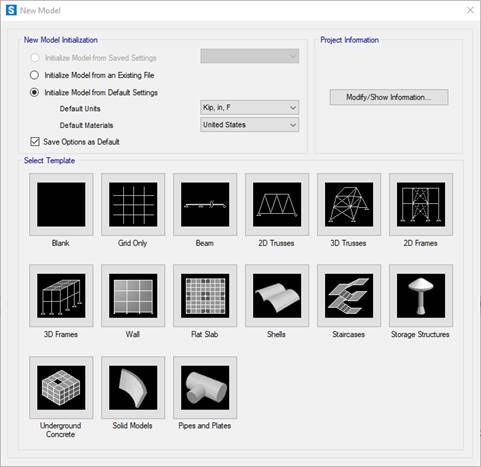Screen dimensions: 481x467
Task: Click the Modify/Show Information button
Action: click(389, 97)
